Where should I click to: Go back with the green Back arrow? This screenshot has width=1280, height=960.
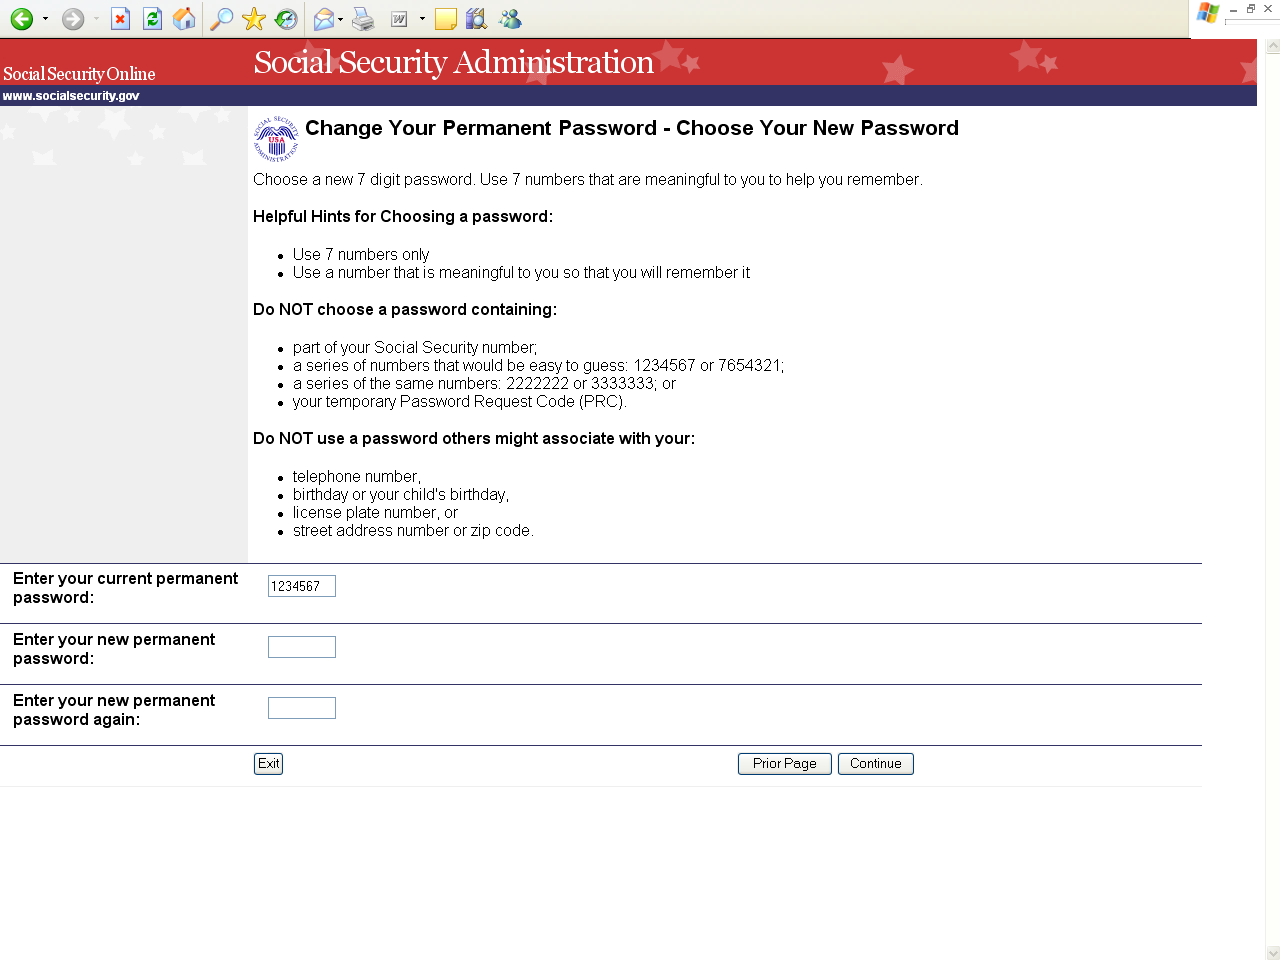[21, 19]
